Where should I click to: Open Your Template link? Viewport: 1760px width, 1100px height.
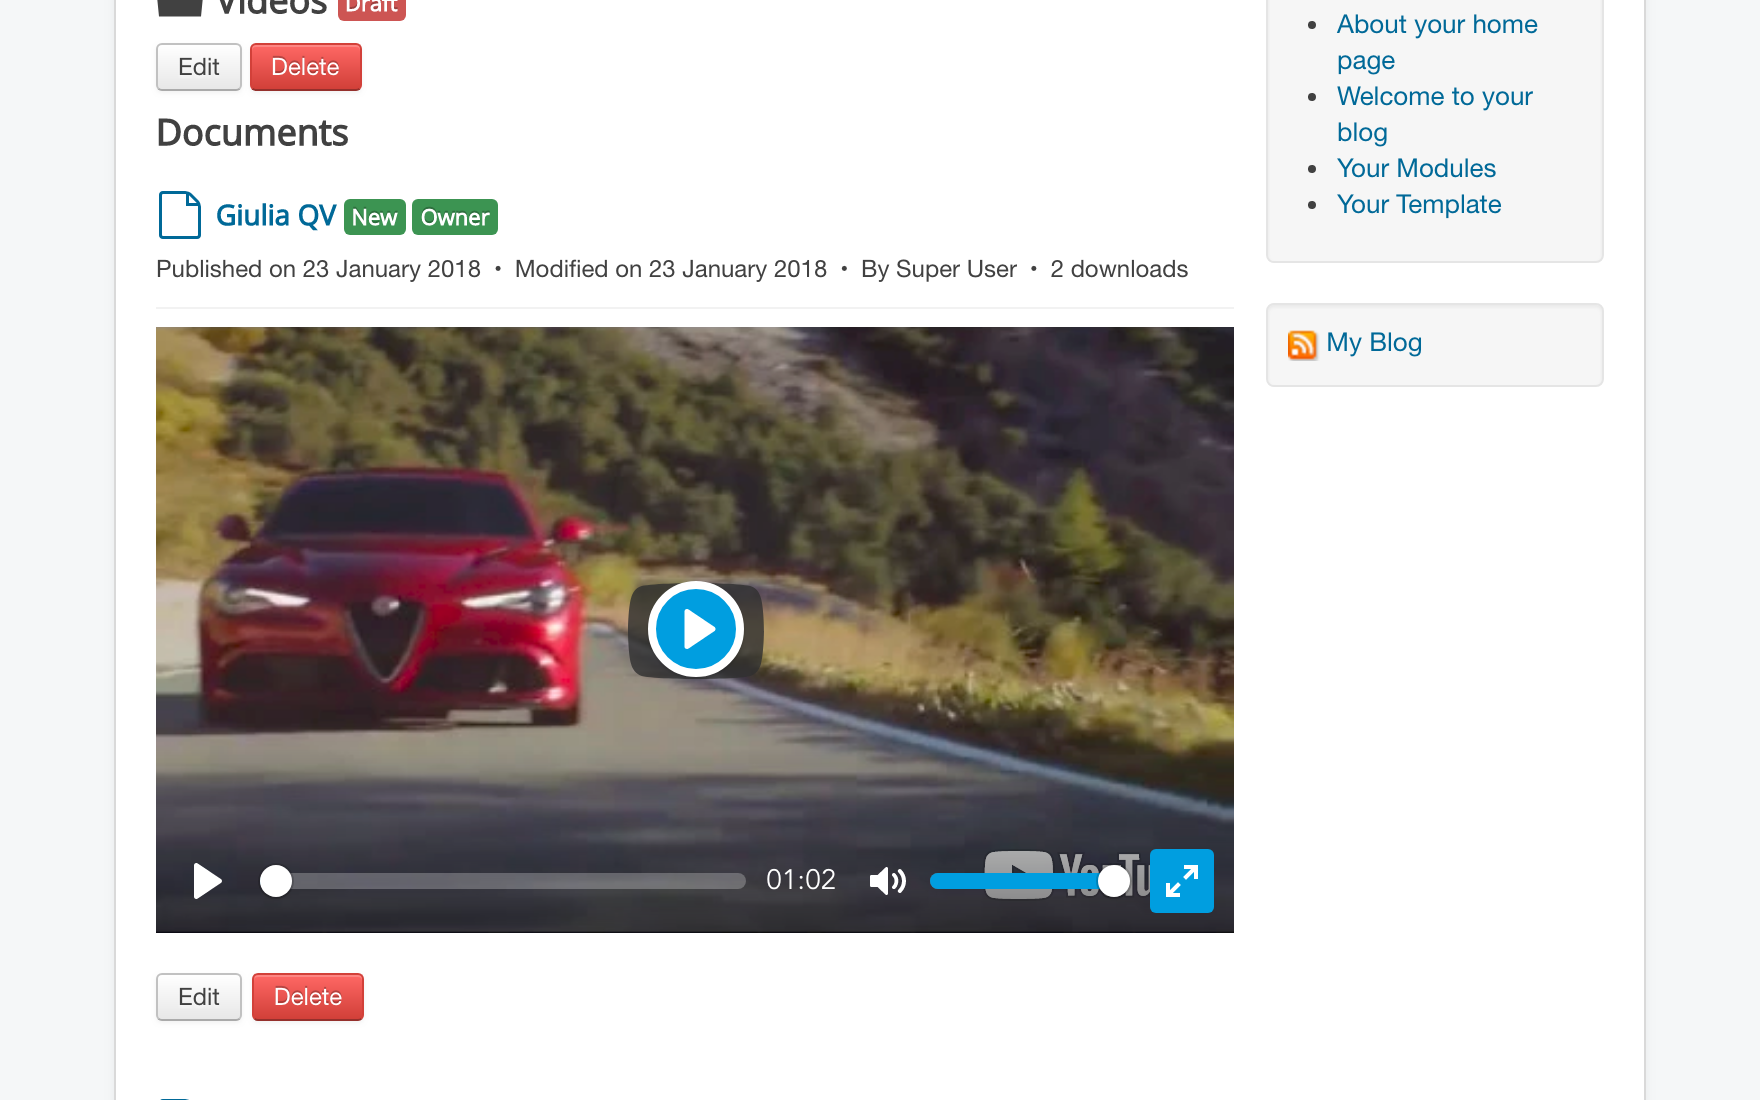coord(1418,204)
